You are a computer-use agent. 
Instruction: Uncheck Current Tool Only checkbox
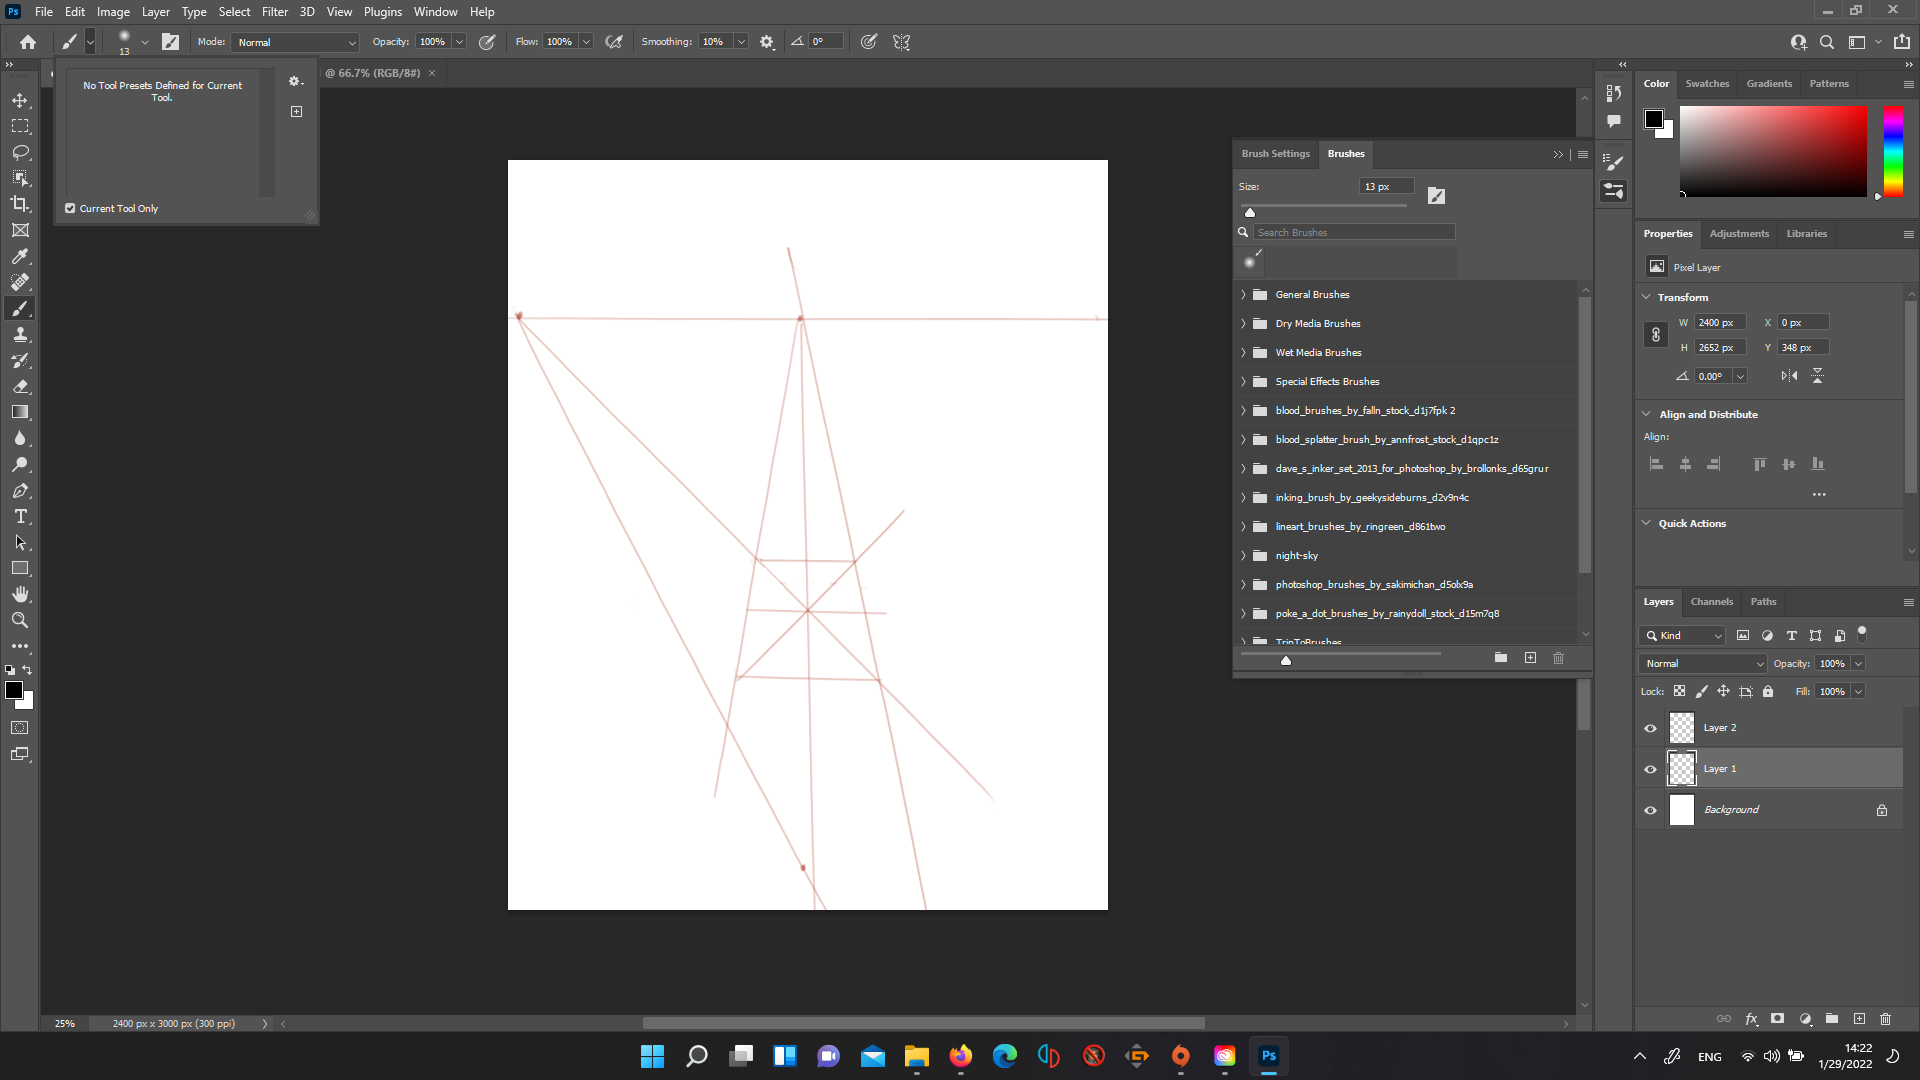[70, 208]
